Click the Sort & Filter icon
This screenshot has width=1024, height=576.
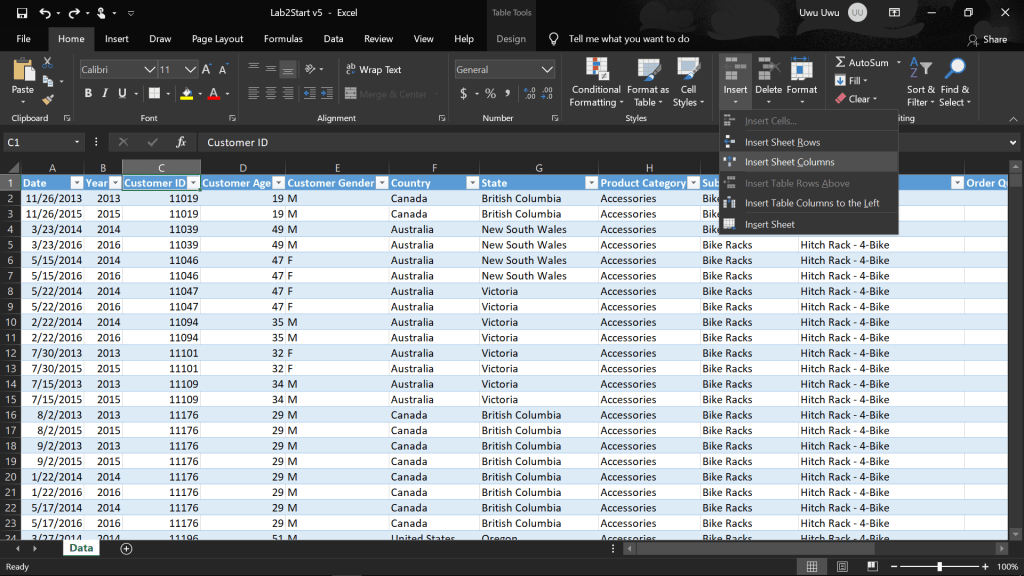tap(920, 81)
